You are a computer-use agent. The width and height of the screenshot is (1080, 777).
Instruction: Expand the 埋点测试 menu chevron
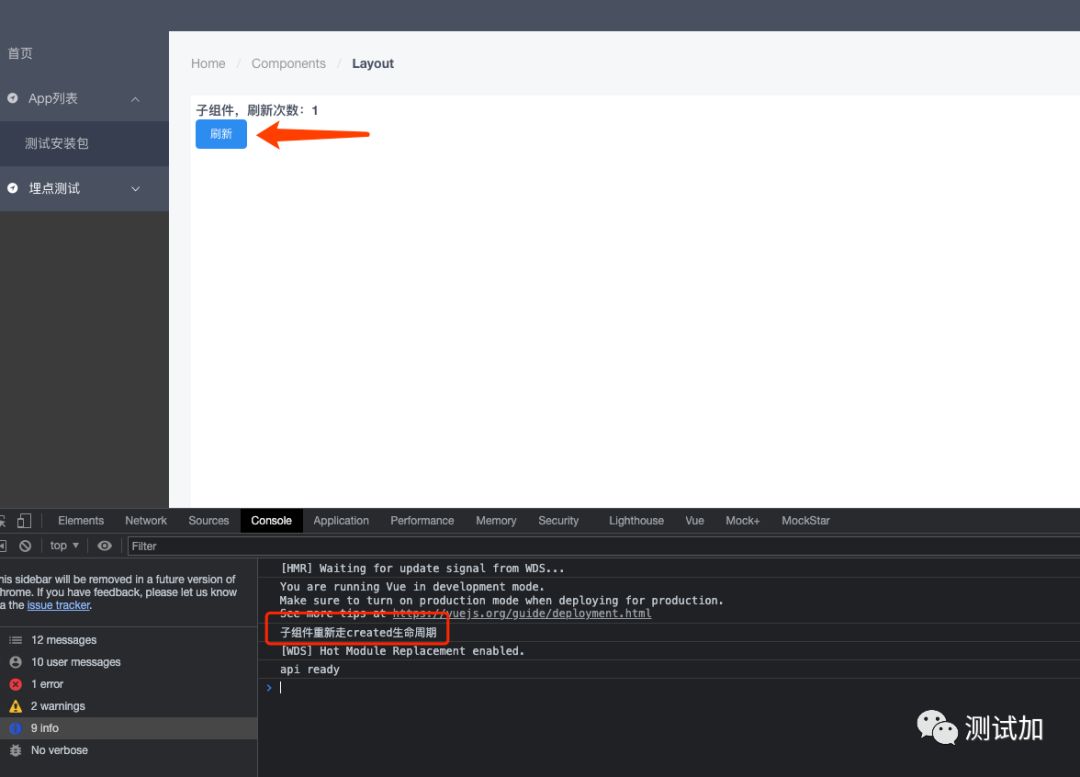pos(135,189)
